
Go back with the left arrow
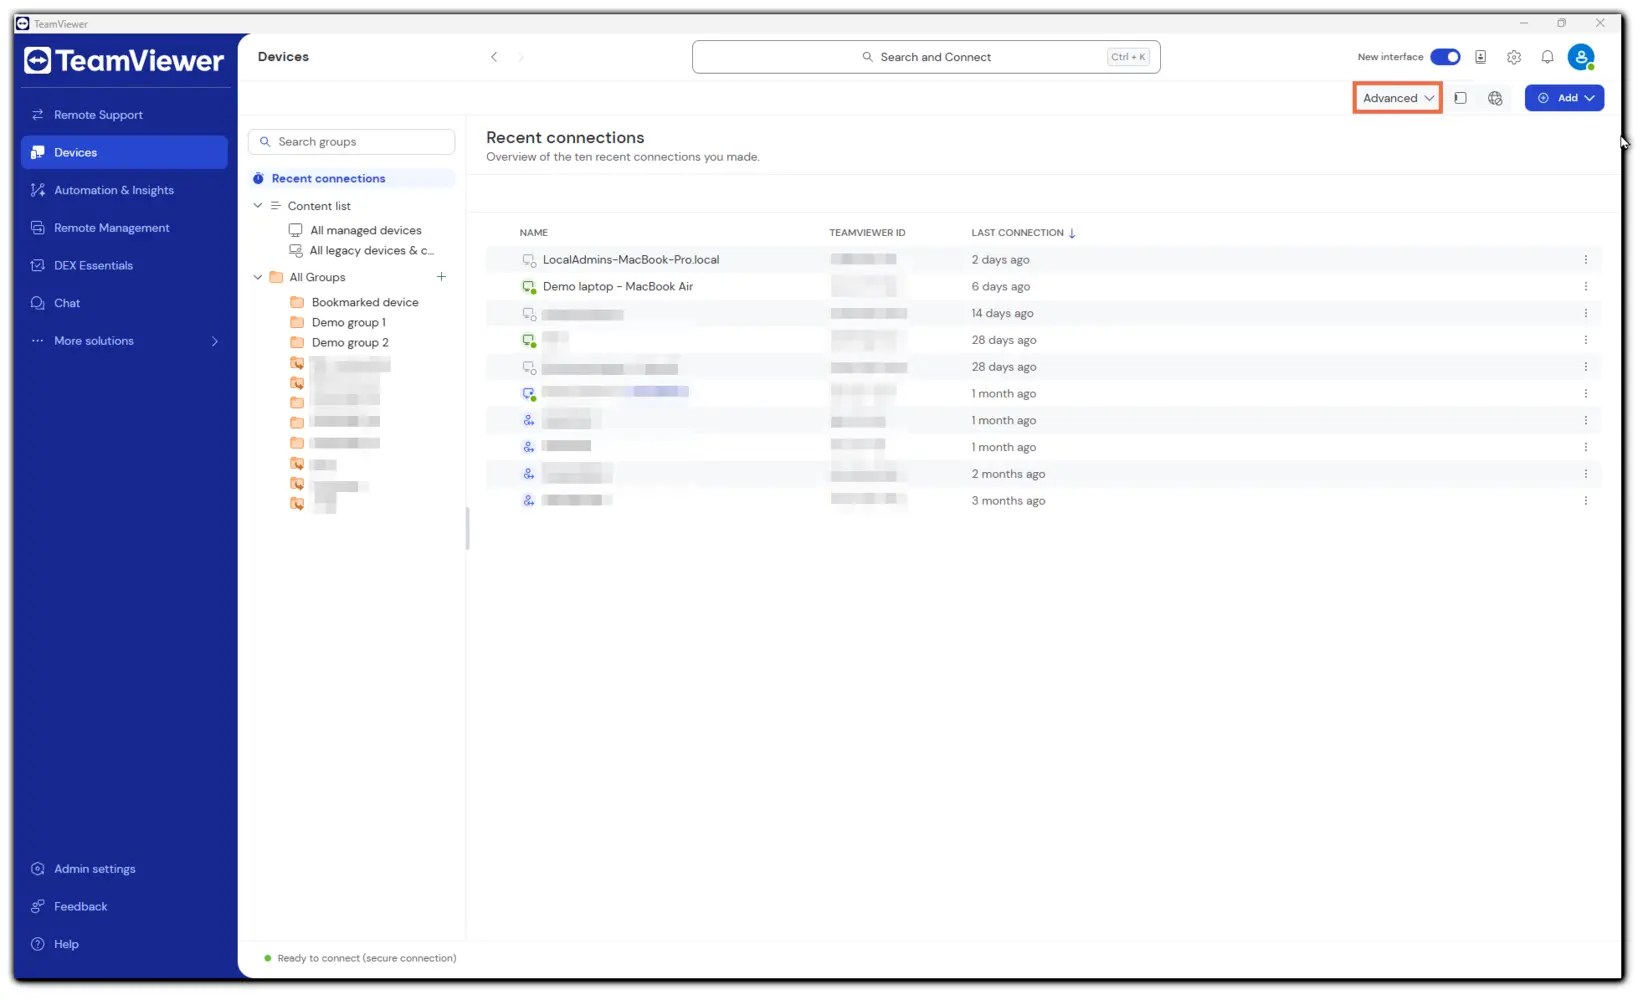coord(494,57)
